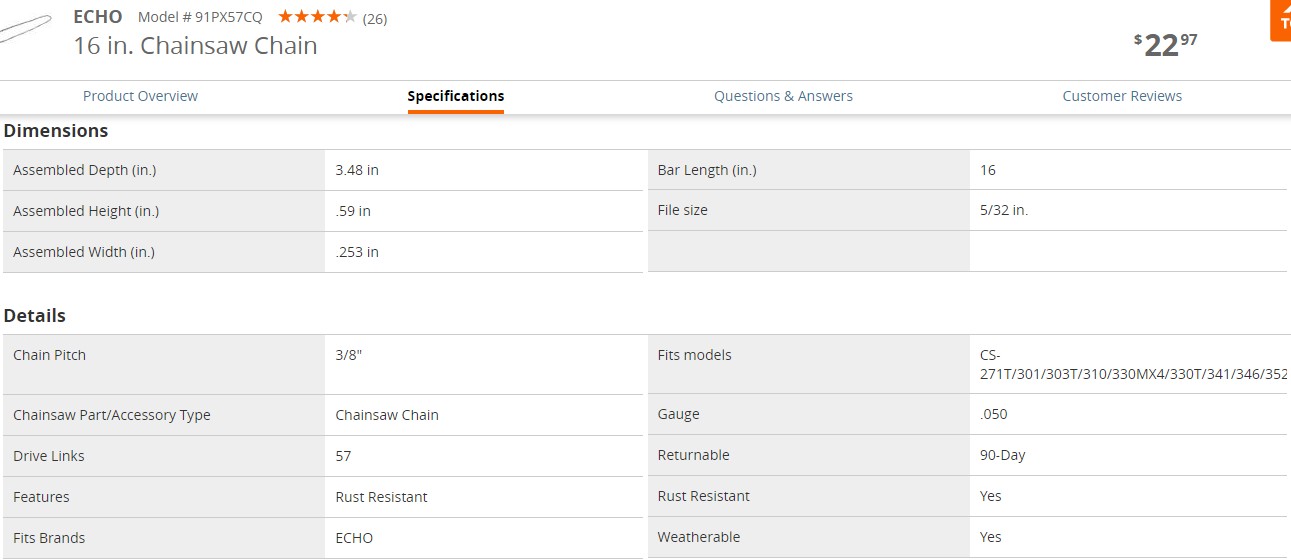Click the orange back-to-top button

(1280, 20)
